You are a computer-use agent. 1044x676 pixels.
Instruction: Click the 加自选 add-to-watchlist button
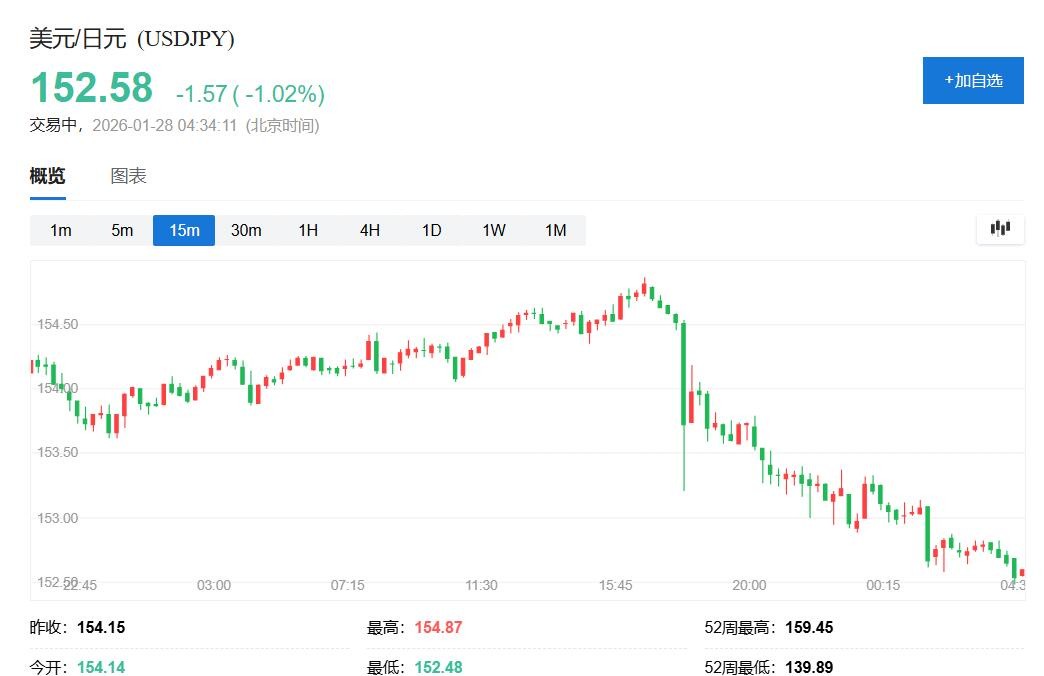click(x=973, y=80)
